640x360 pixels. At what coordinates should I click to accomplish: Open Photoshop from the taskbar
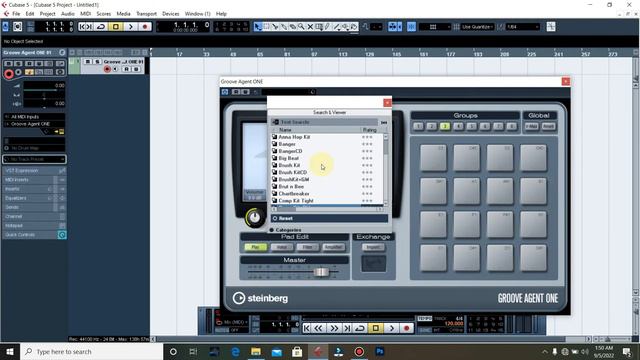point(380,351)
